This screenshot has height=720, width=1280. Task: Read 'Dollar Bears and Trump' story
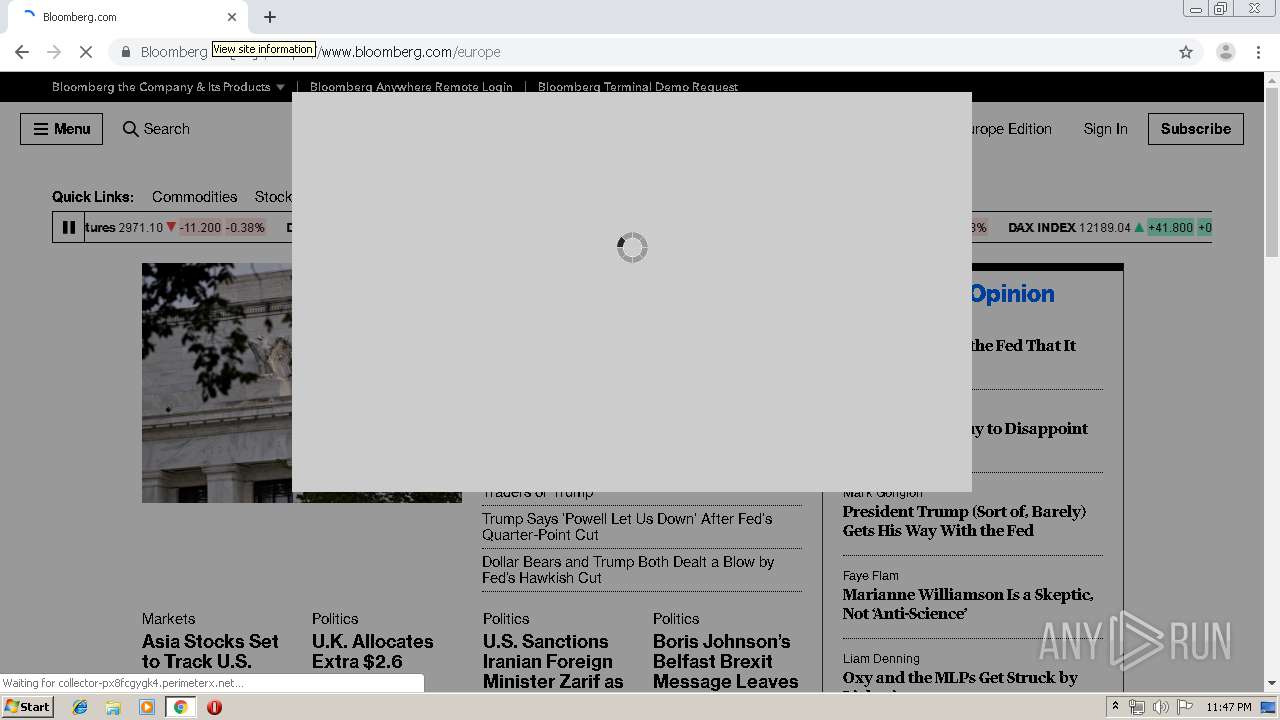pos(628,570)
